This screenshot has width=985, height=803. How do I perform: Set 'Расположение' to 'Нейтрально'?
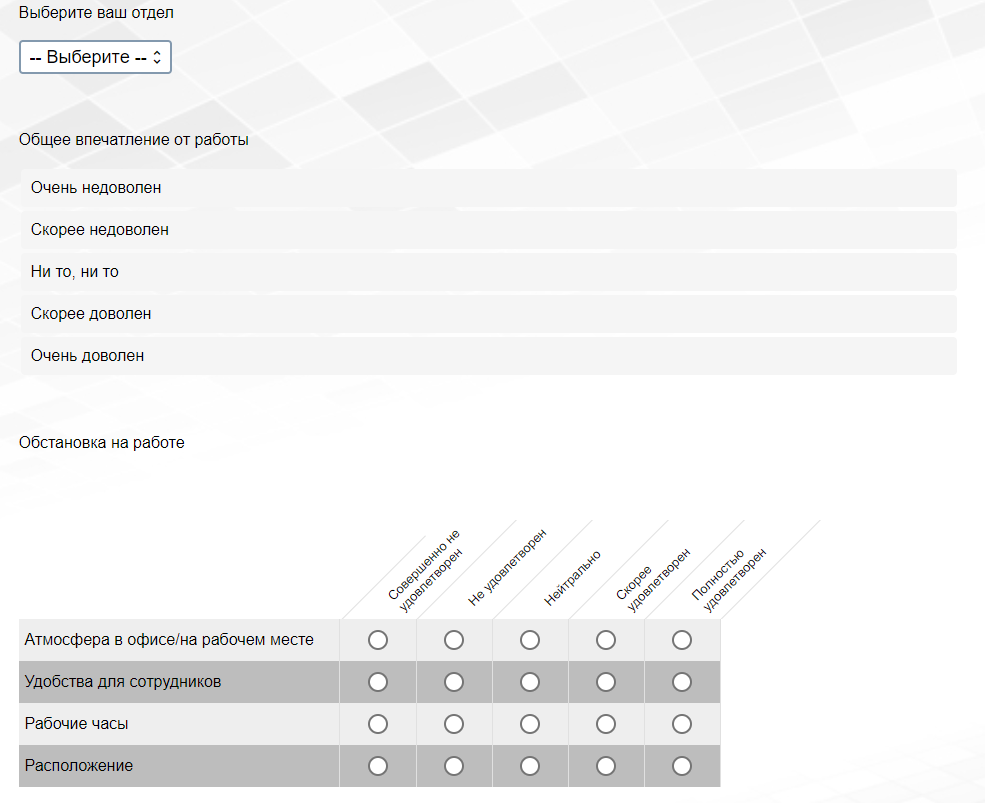pyautogui.click(x=530, y=766)
